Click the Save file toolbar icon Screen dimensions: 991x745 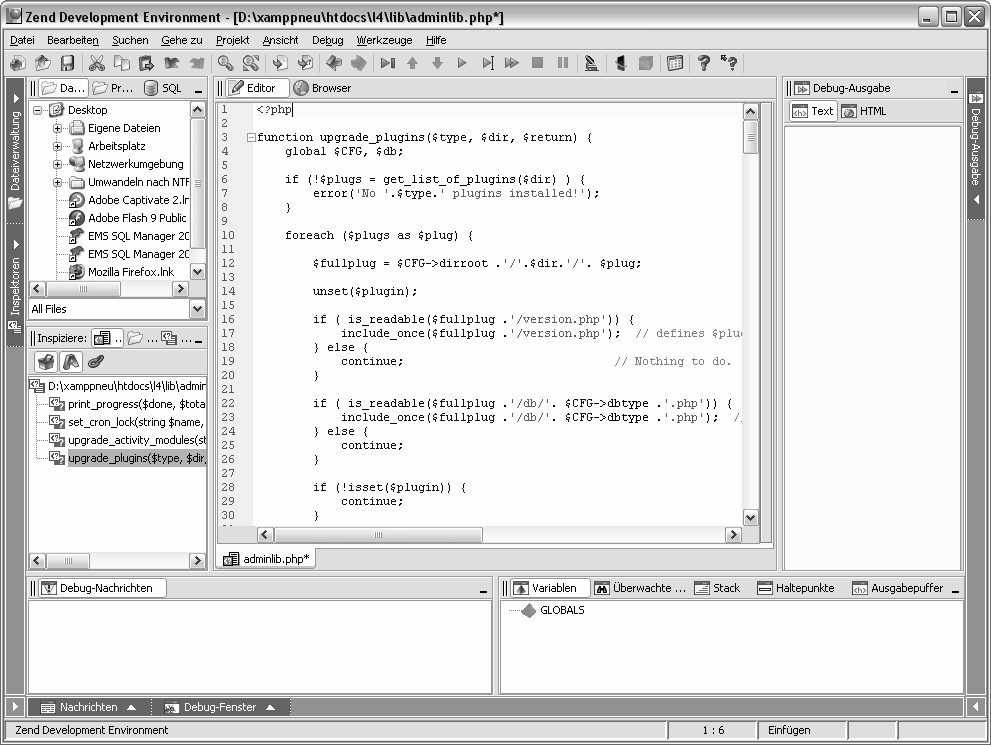pos(67,63)
